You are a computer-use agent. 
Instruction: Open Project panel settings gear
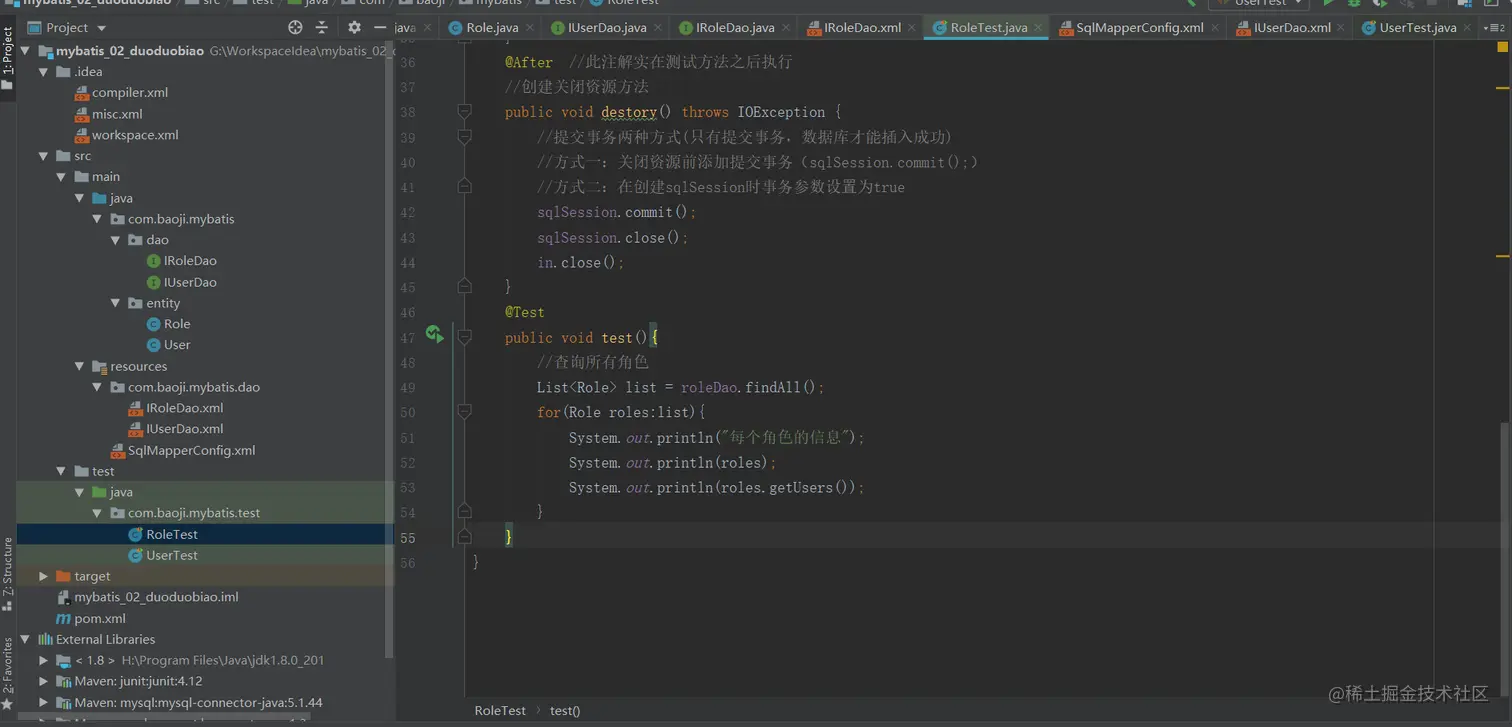point(354,28)
